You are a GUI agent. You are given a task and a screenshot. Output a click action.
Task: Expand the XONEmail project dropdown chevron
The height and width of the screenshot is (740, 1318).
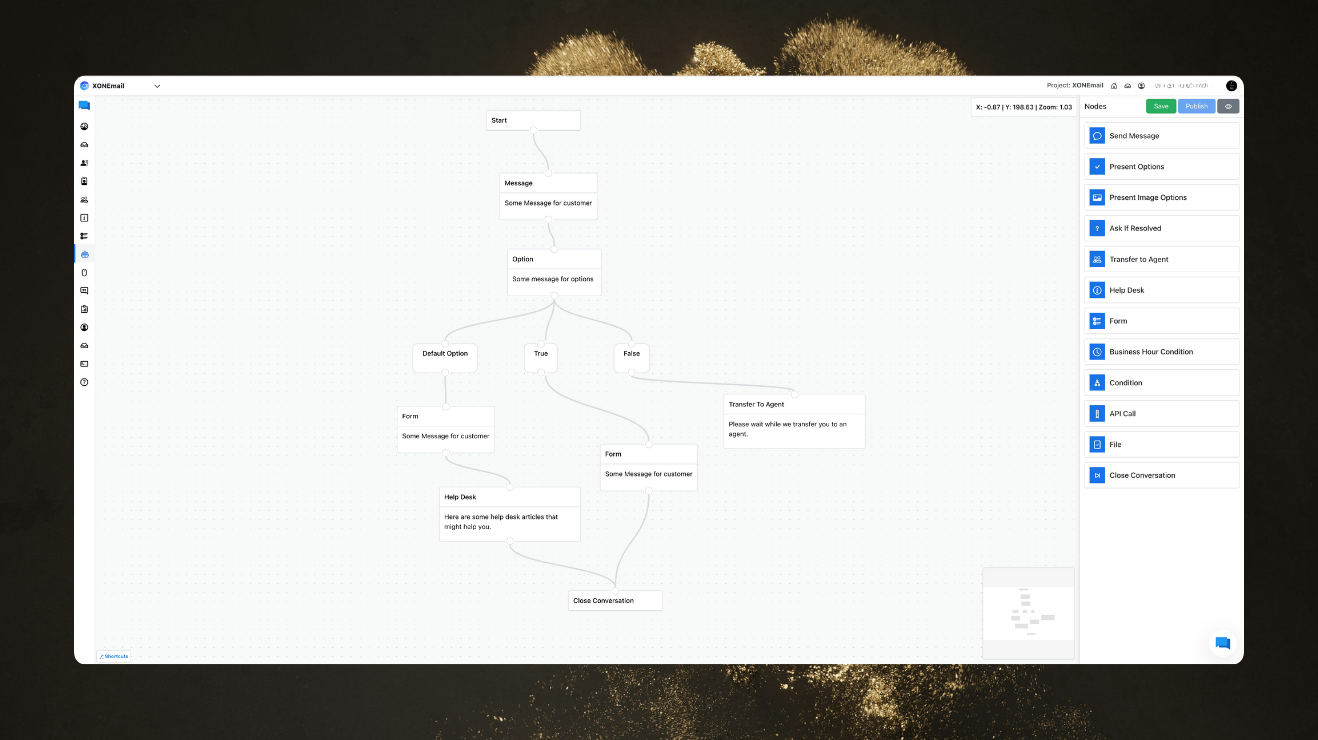[157, 86]
